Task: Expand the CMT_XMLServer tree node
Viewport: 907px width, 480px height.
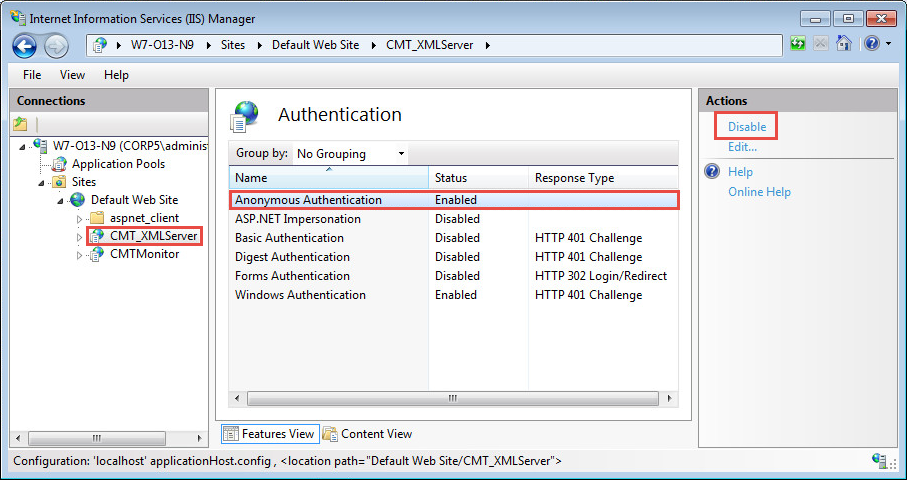Action: click(x=80, y=237)
